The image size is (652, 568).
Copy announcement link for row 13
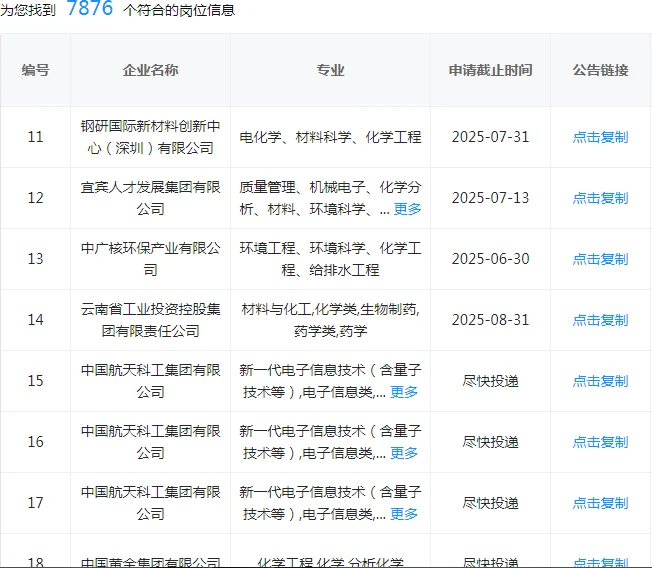pyautogui.click(x=600, y=259)
